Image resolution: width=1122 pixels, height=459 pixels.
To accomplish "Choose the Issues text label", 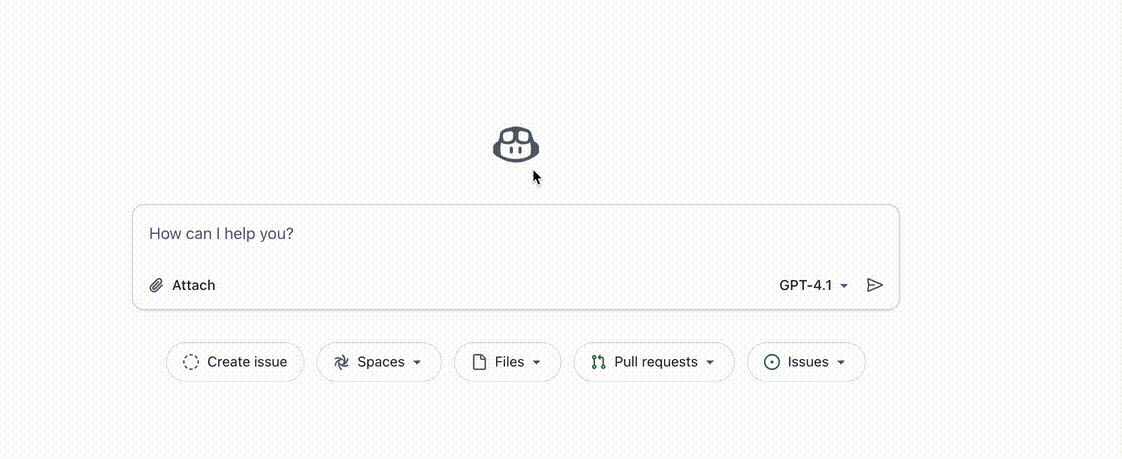I will [808, 362].
